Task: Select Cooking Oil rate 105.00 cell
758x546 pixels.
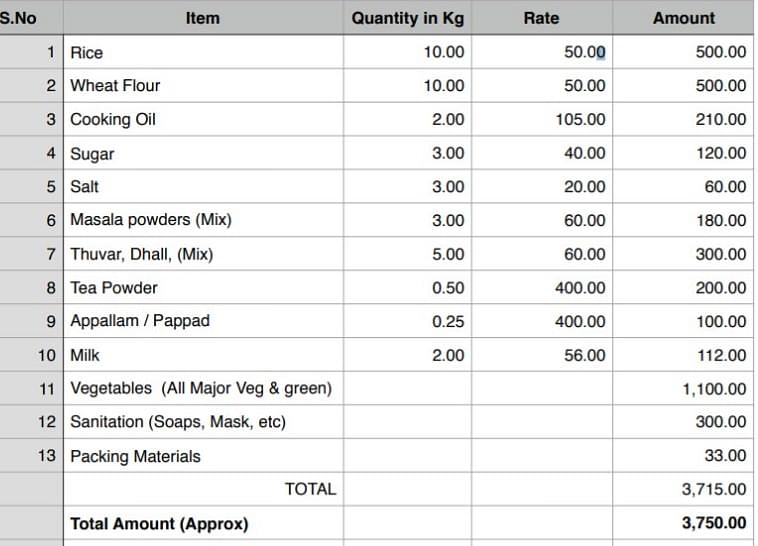Action: click(x=541, y=120)
